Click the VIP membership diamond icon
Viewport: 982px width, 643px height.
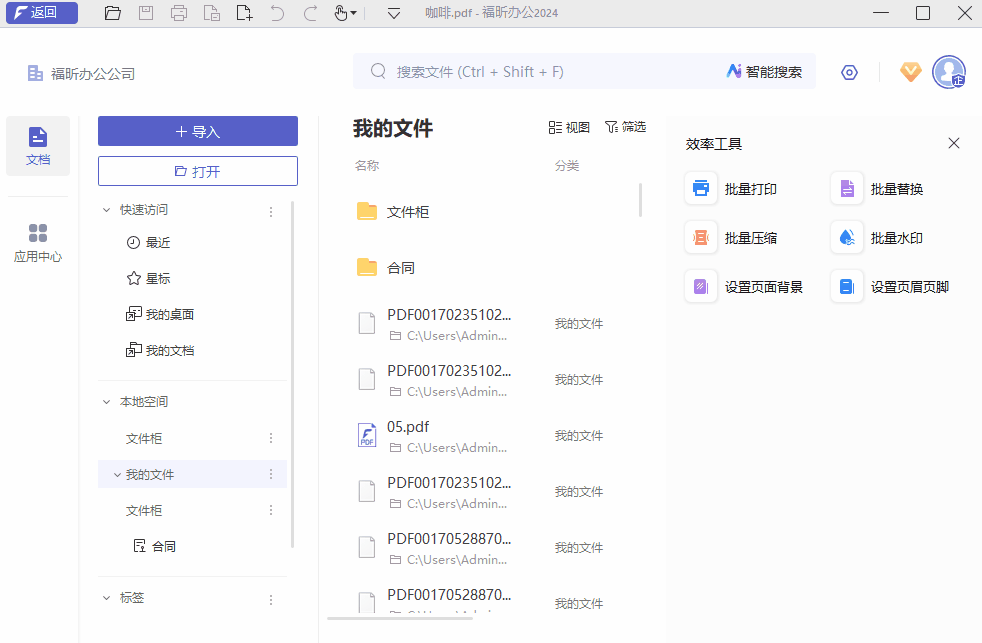click(910, 72)
